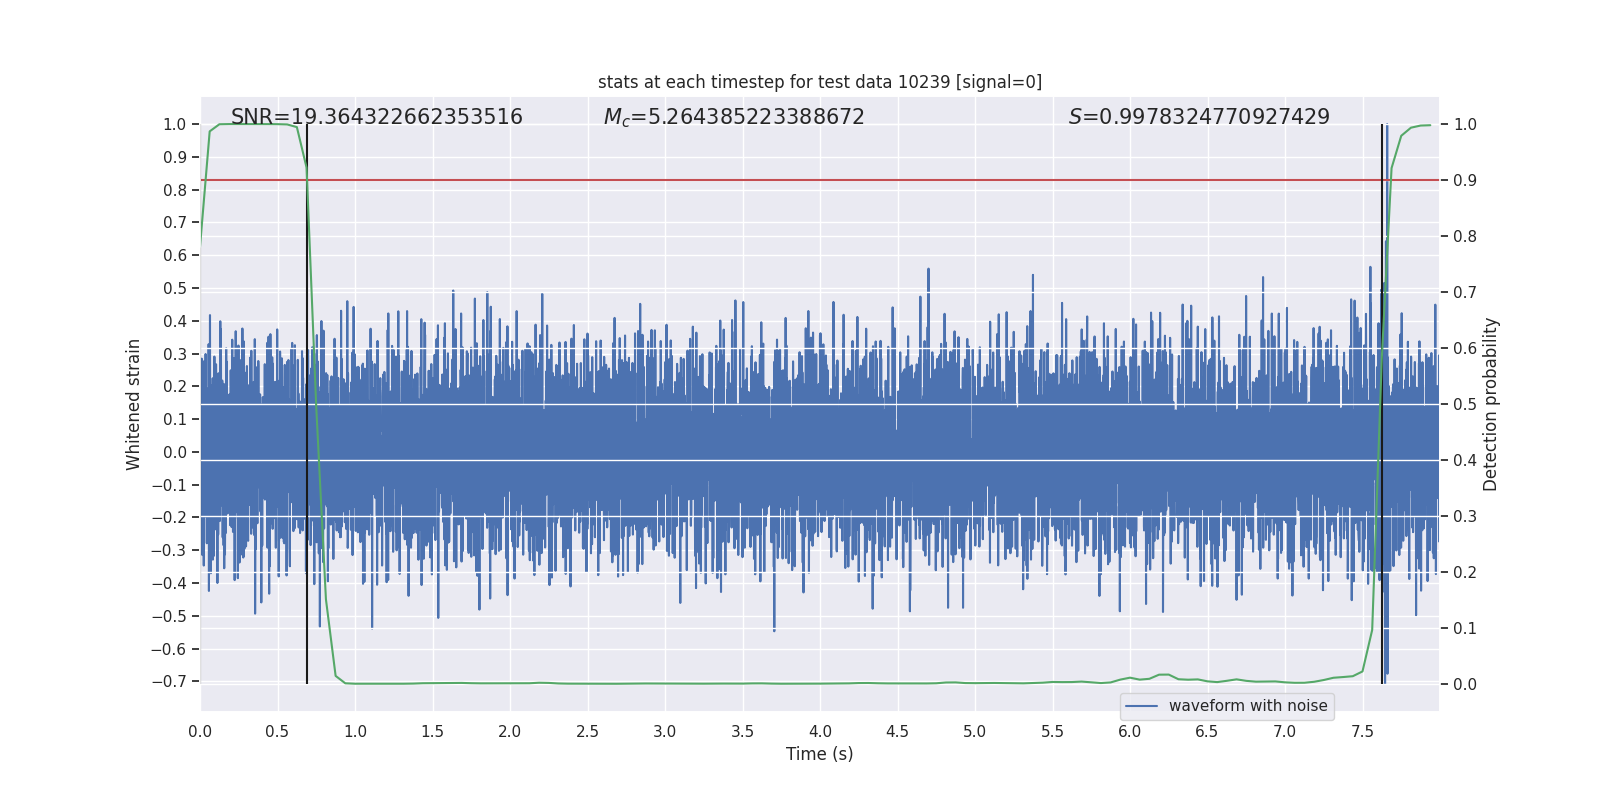Click the 'Detection probability' right axis label
This screenshot has width=1600, height=800.
1491,404
